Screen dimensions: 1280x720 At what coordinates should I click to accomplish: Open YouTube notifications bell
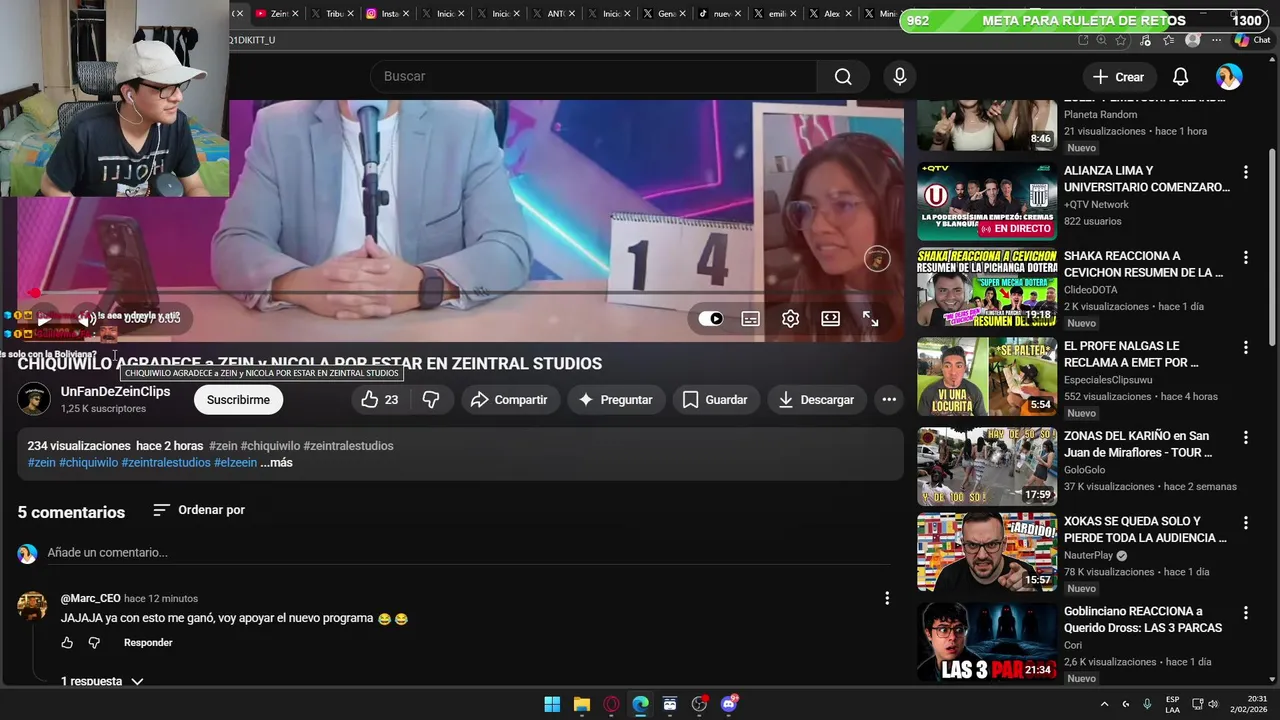[x=1180, y=77]
